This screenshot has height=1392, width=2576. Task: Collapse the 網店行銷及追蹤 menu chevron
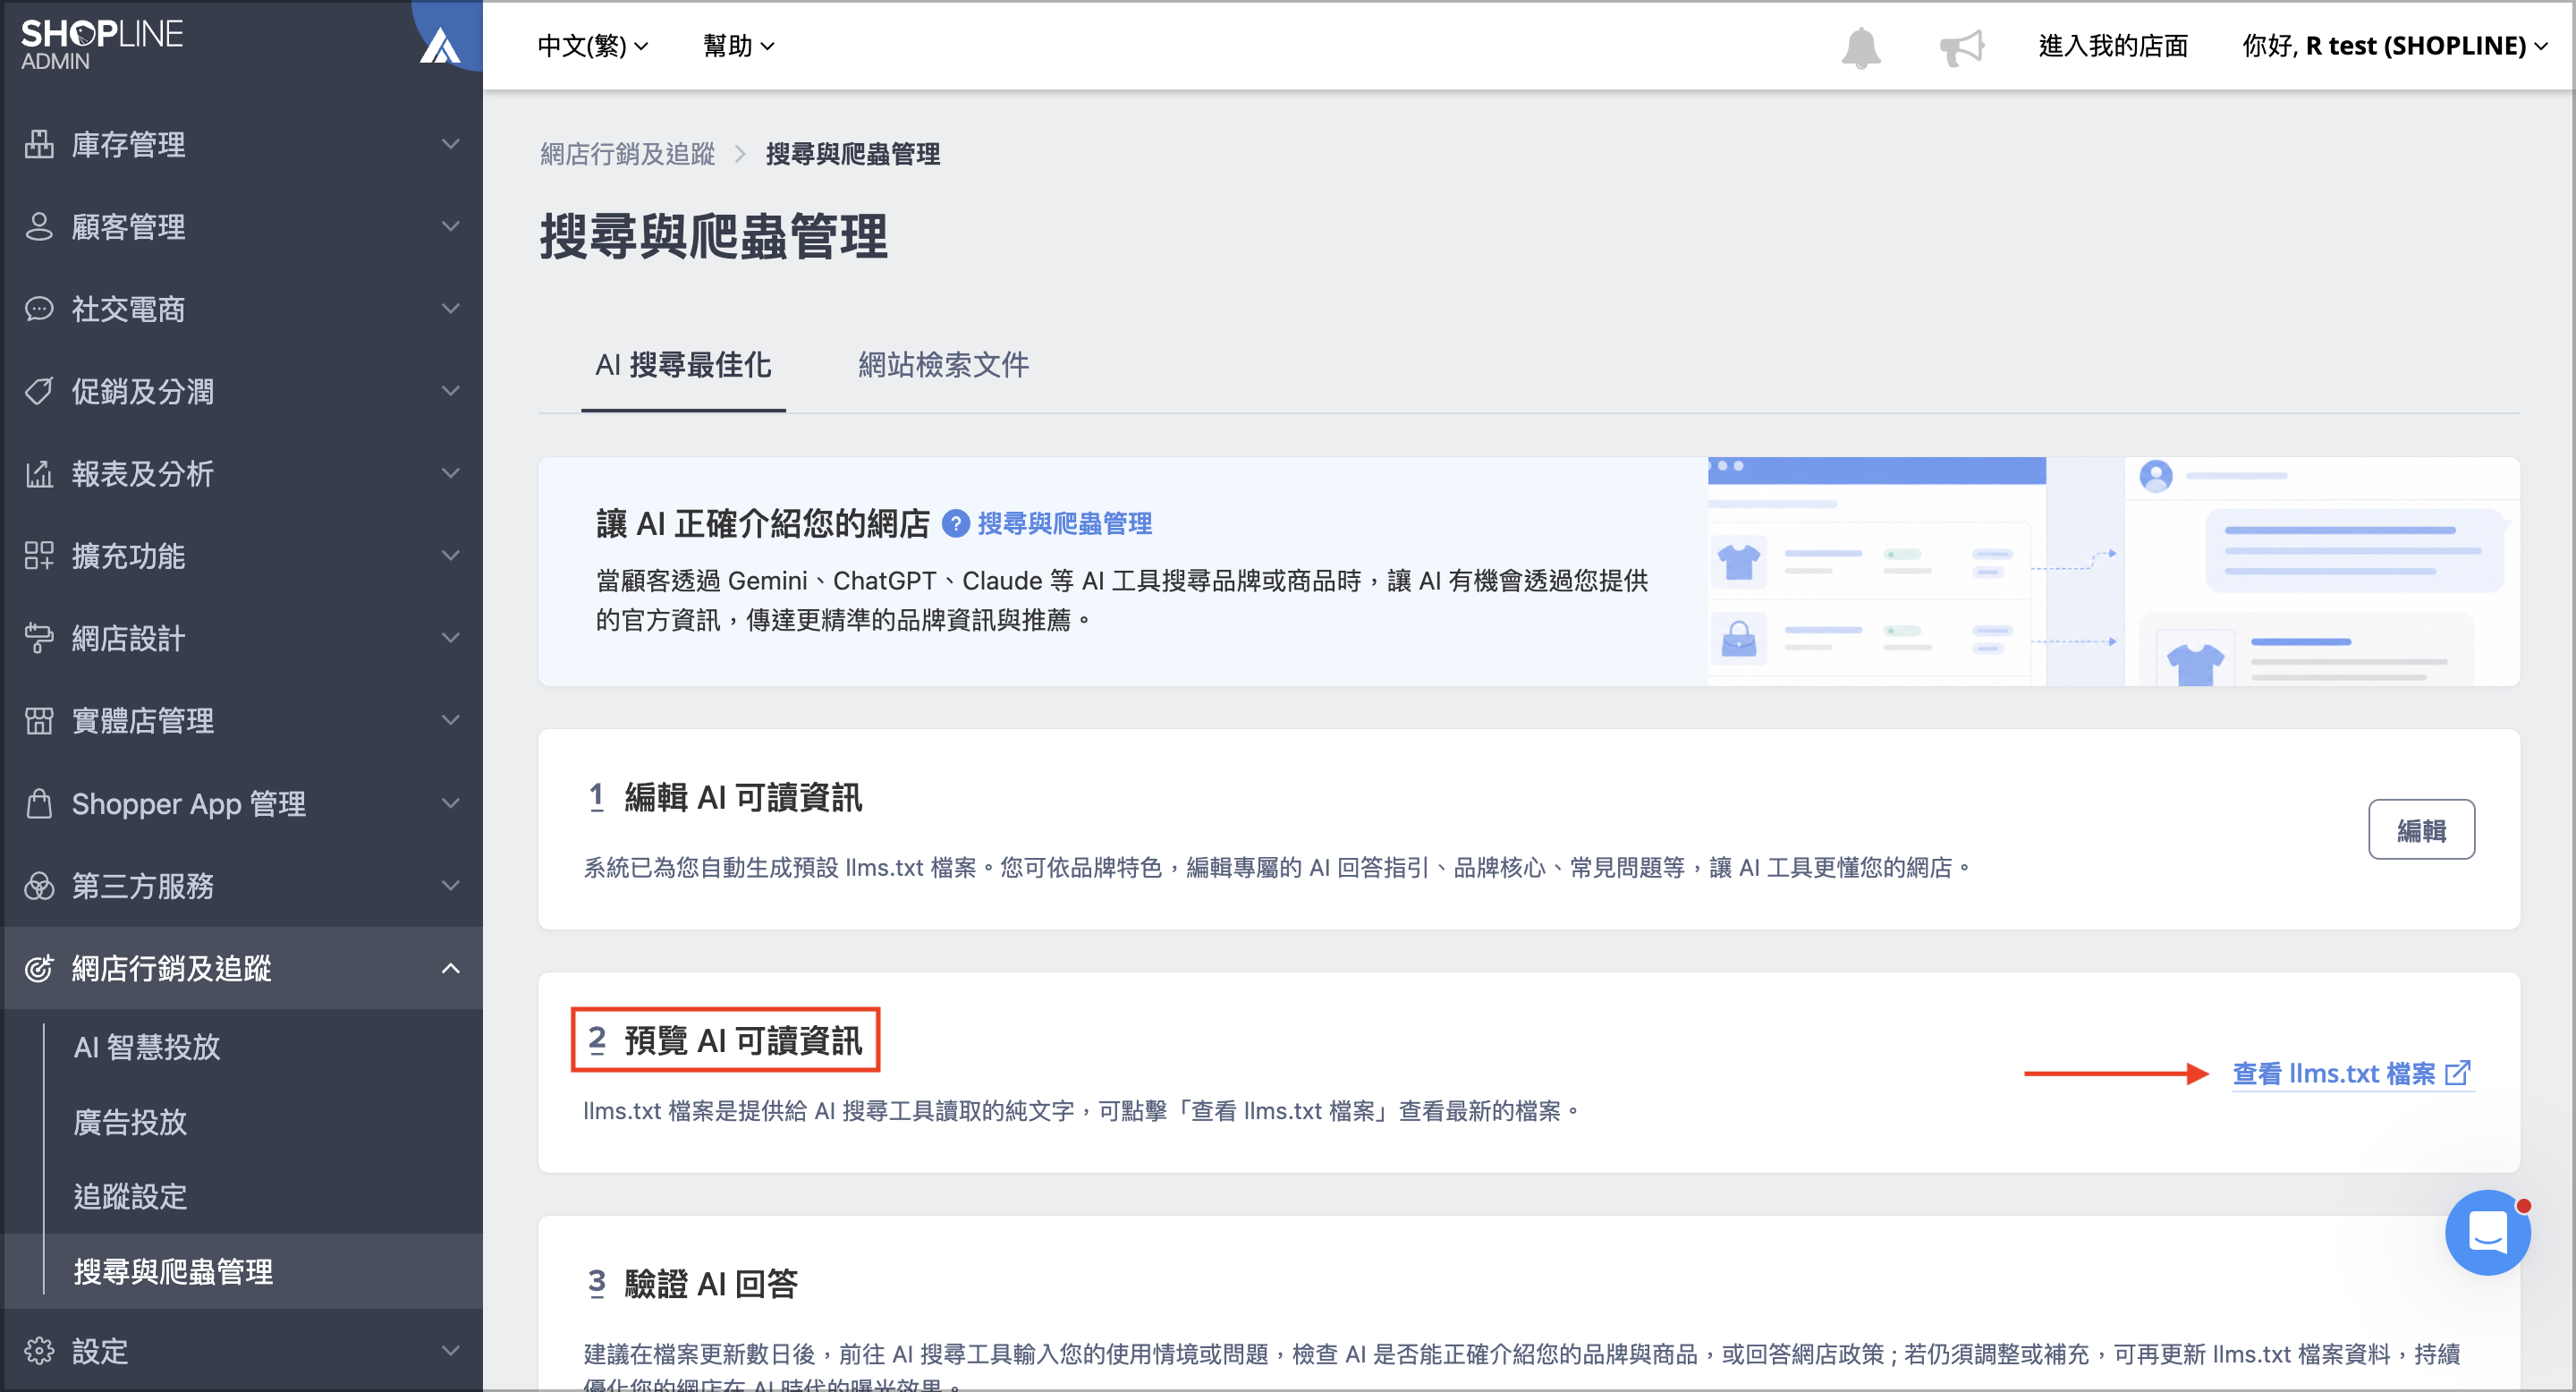(x=451, y=968)
